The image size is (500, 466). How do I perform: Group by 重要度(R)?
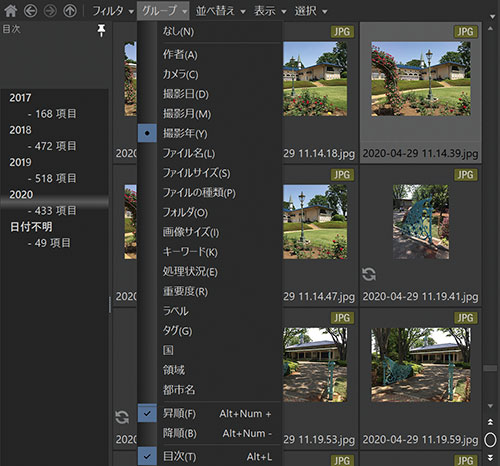coord(209,291)
